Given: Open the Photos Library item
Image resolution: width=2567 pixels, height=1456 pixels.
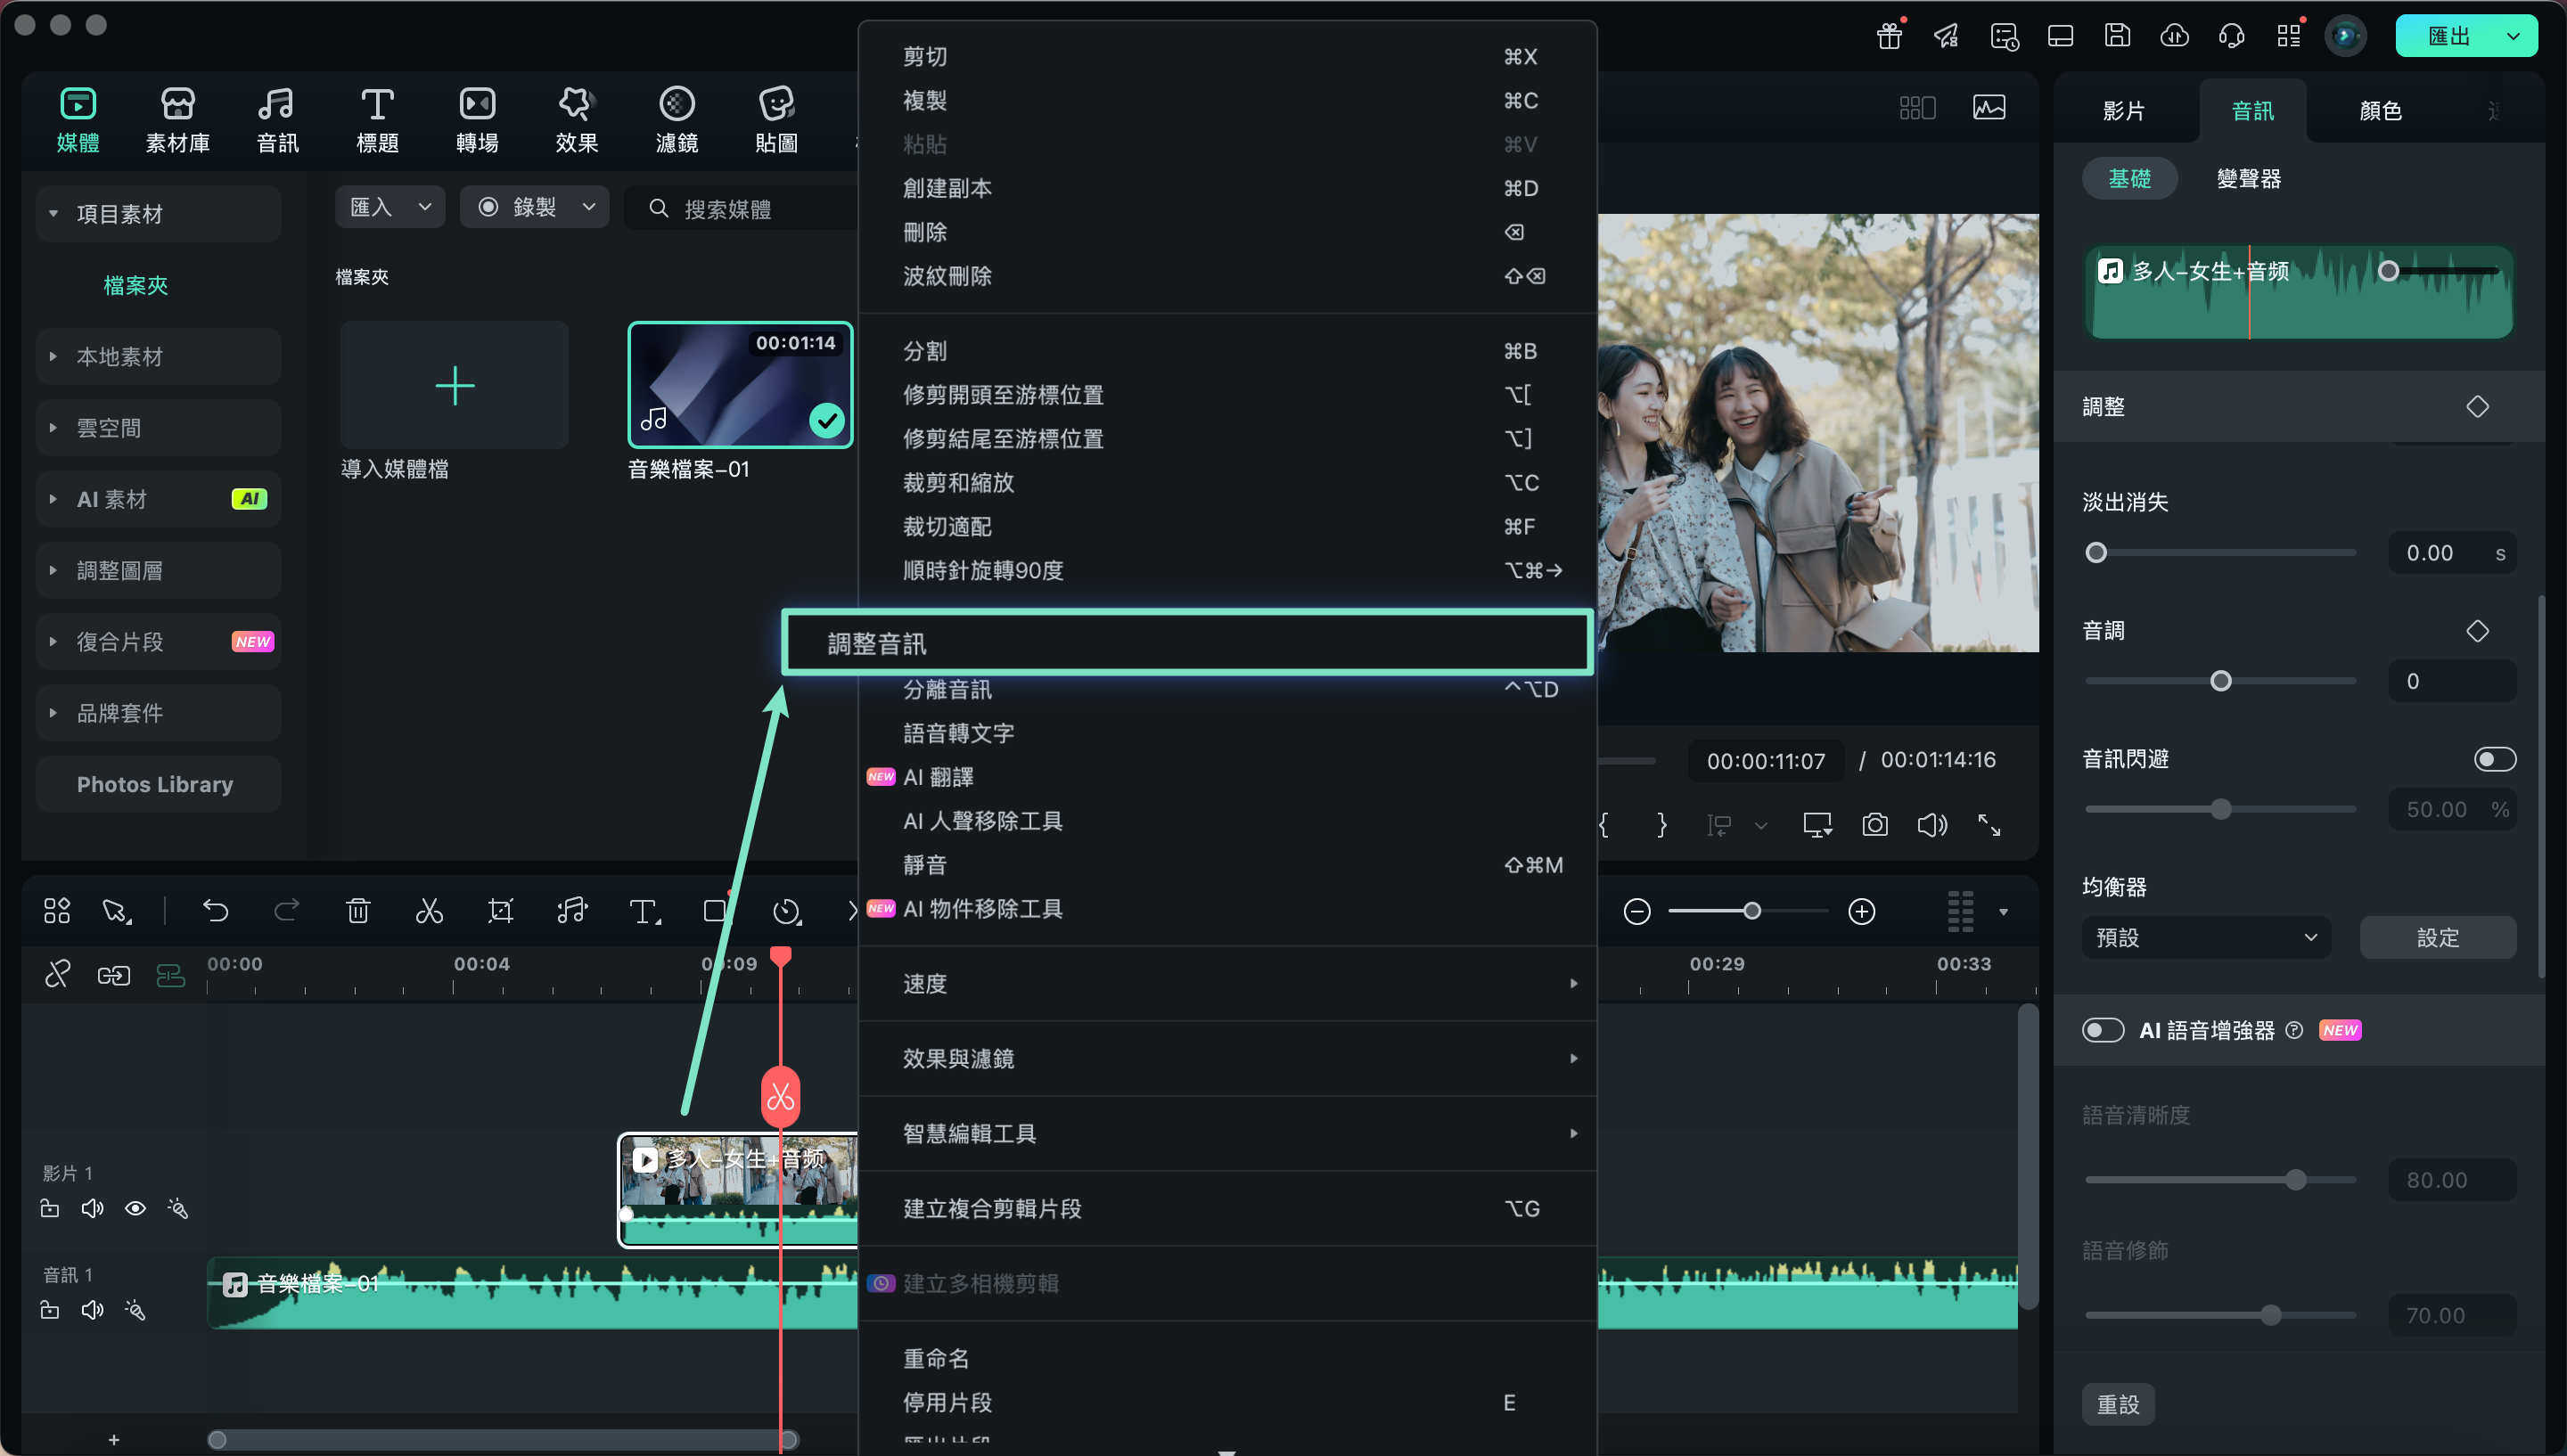Looking at the screenshot, I should [x=158, y=784].
